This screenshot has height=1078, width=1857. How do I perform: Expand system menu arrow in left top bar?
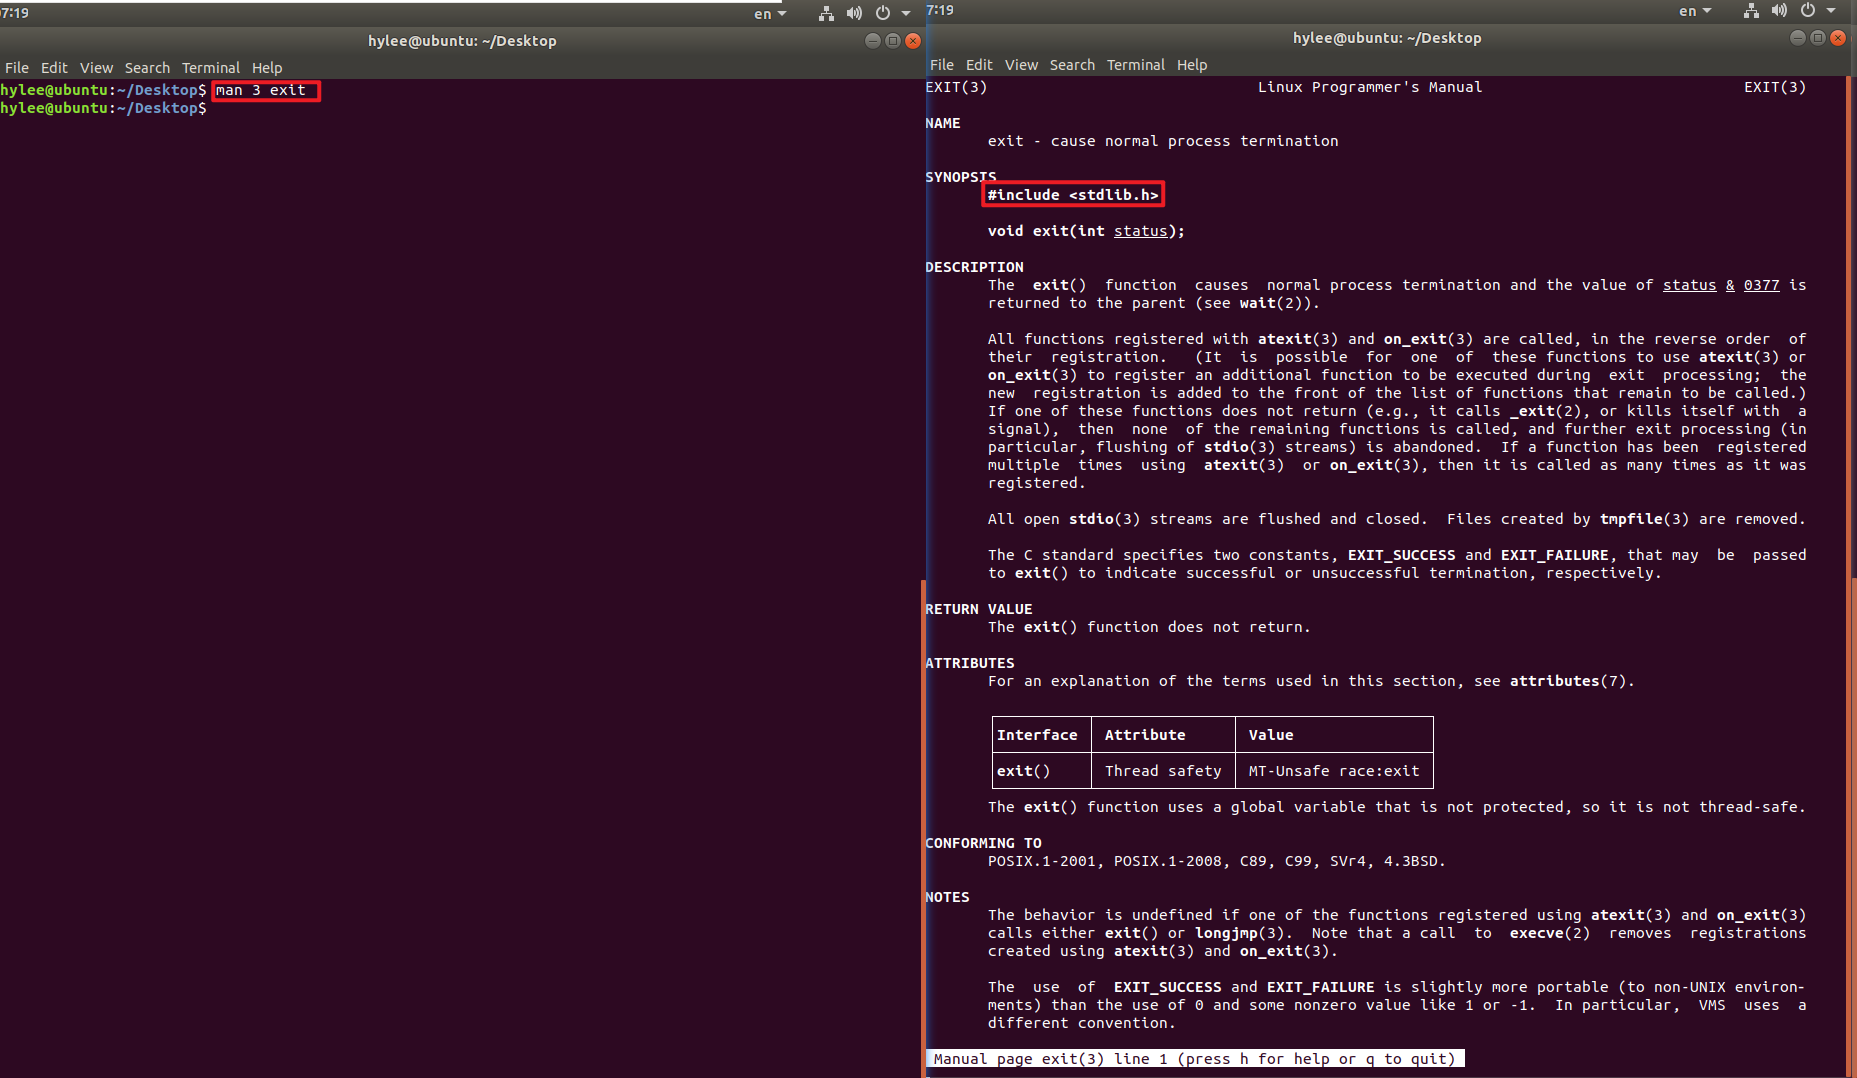906,14
